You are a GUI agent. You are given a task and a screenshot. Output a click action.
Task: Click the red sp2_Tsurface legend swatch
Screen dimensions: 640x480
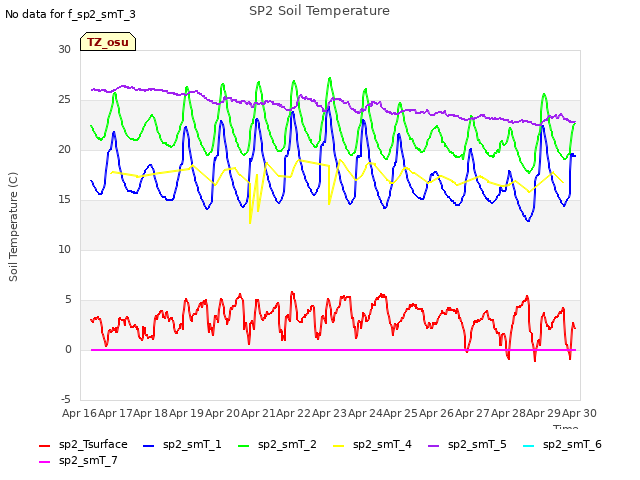click(44, 446)
